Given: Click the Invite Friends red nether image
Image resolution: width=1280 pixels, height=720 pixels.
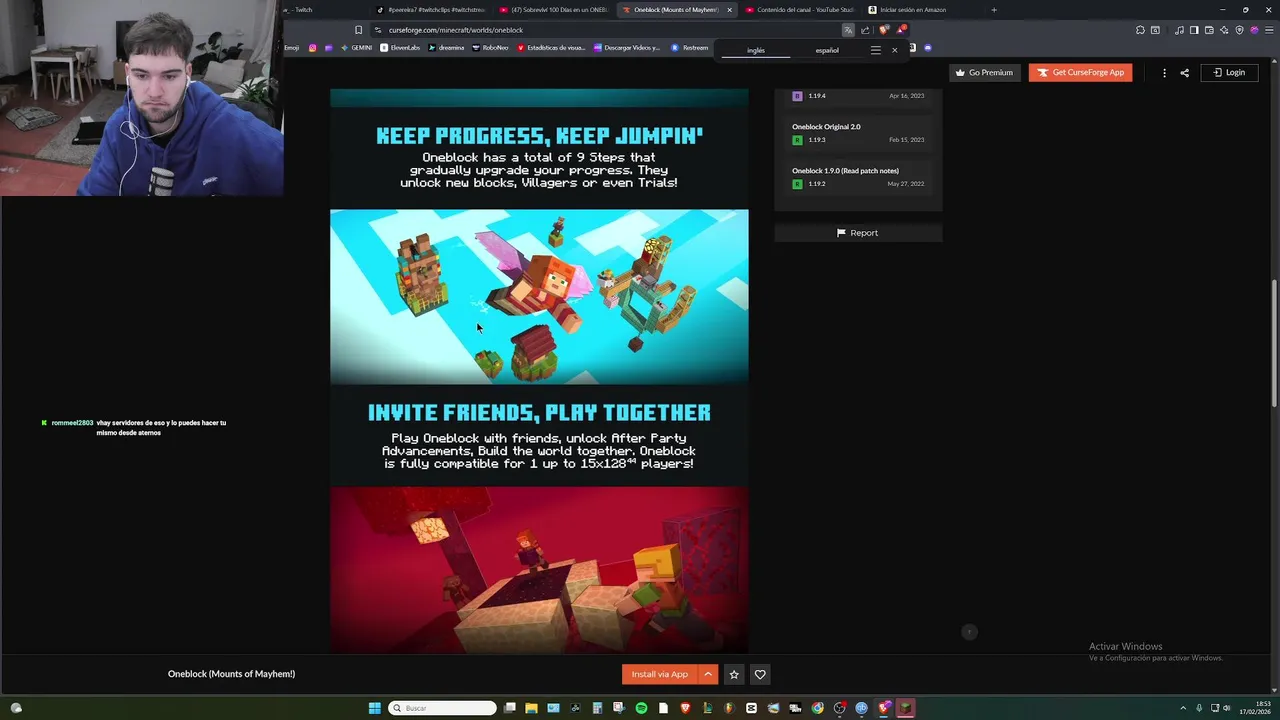Looking at the screenshot, I should point(539,570).
